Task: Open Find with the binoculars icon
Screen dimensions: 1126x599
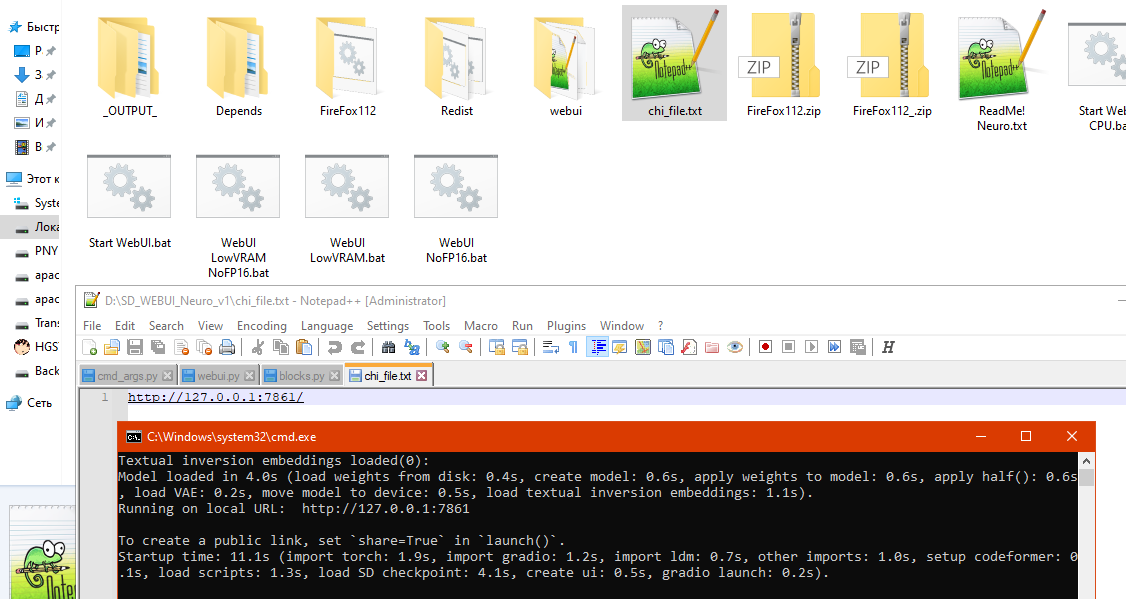Action: 388,348
